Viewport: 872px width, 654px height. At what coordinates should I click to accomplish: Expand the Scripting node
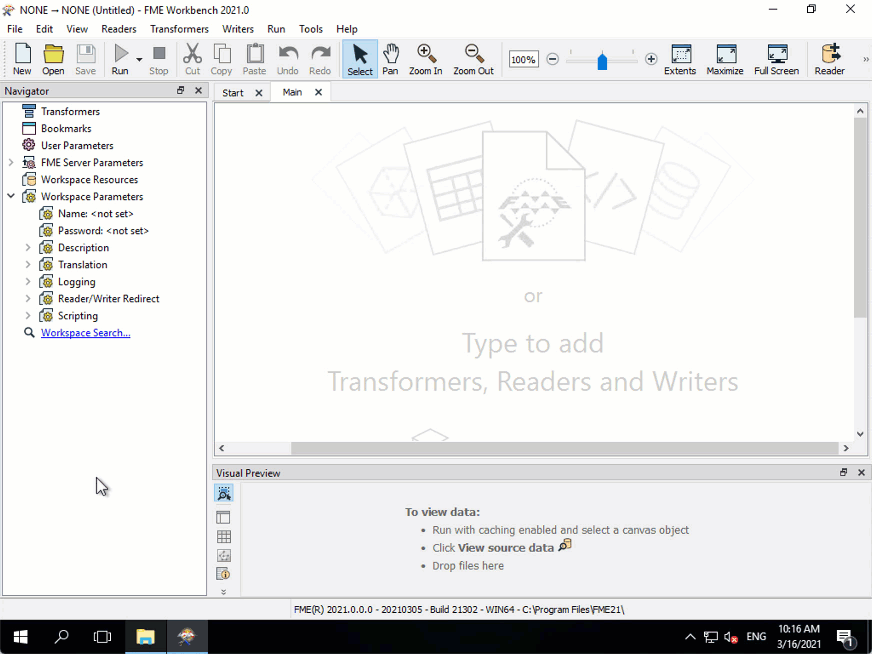[28, 316]
